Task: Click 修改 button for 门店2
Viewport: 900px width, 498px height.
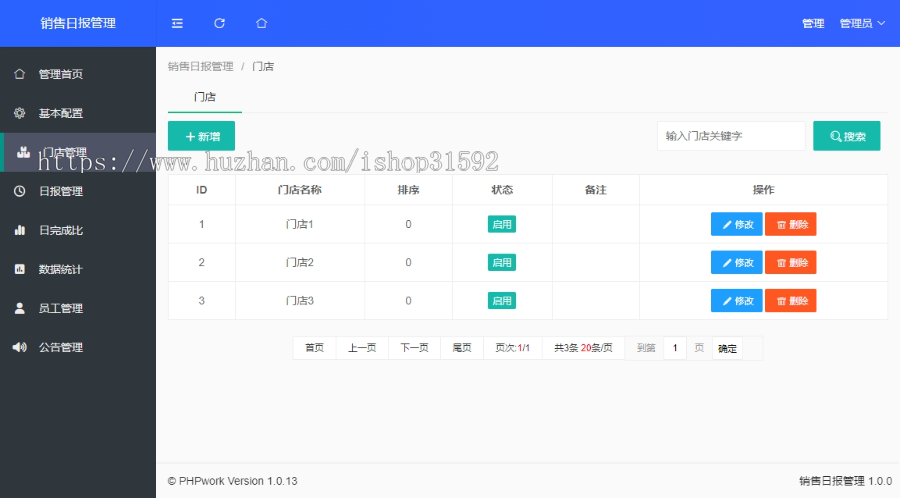Action: pyautogui.click(x=736, y=263)
